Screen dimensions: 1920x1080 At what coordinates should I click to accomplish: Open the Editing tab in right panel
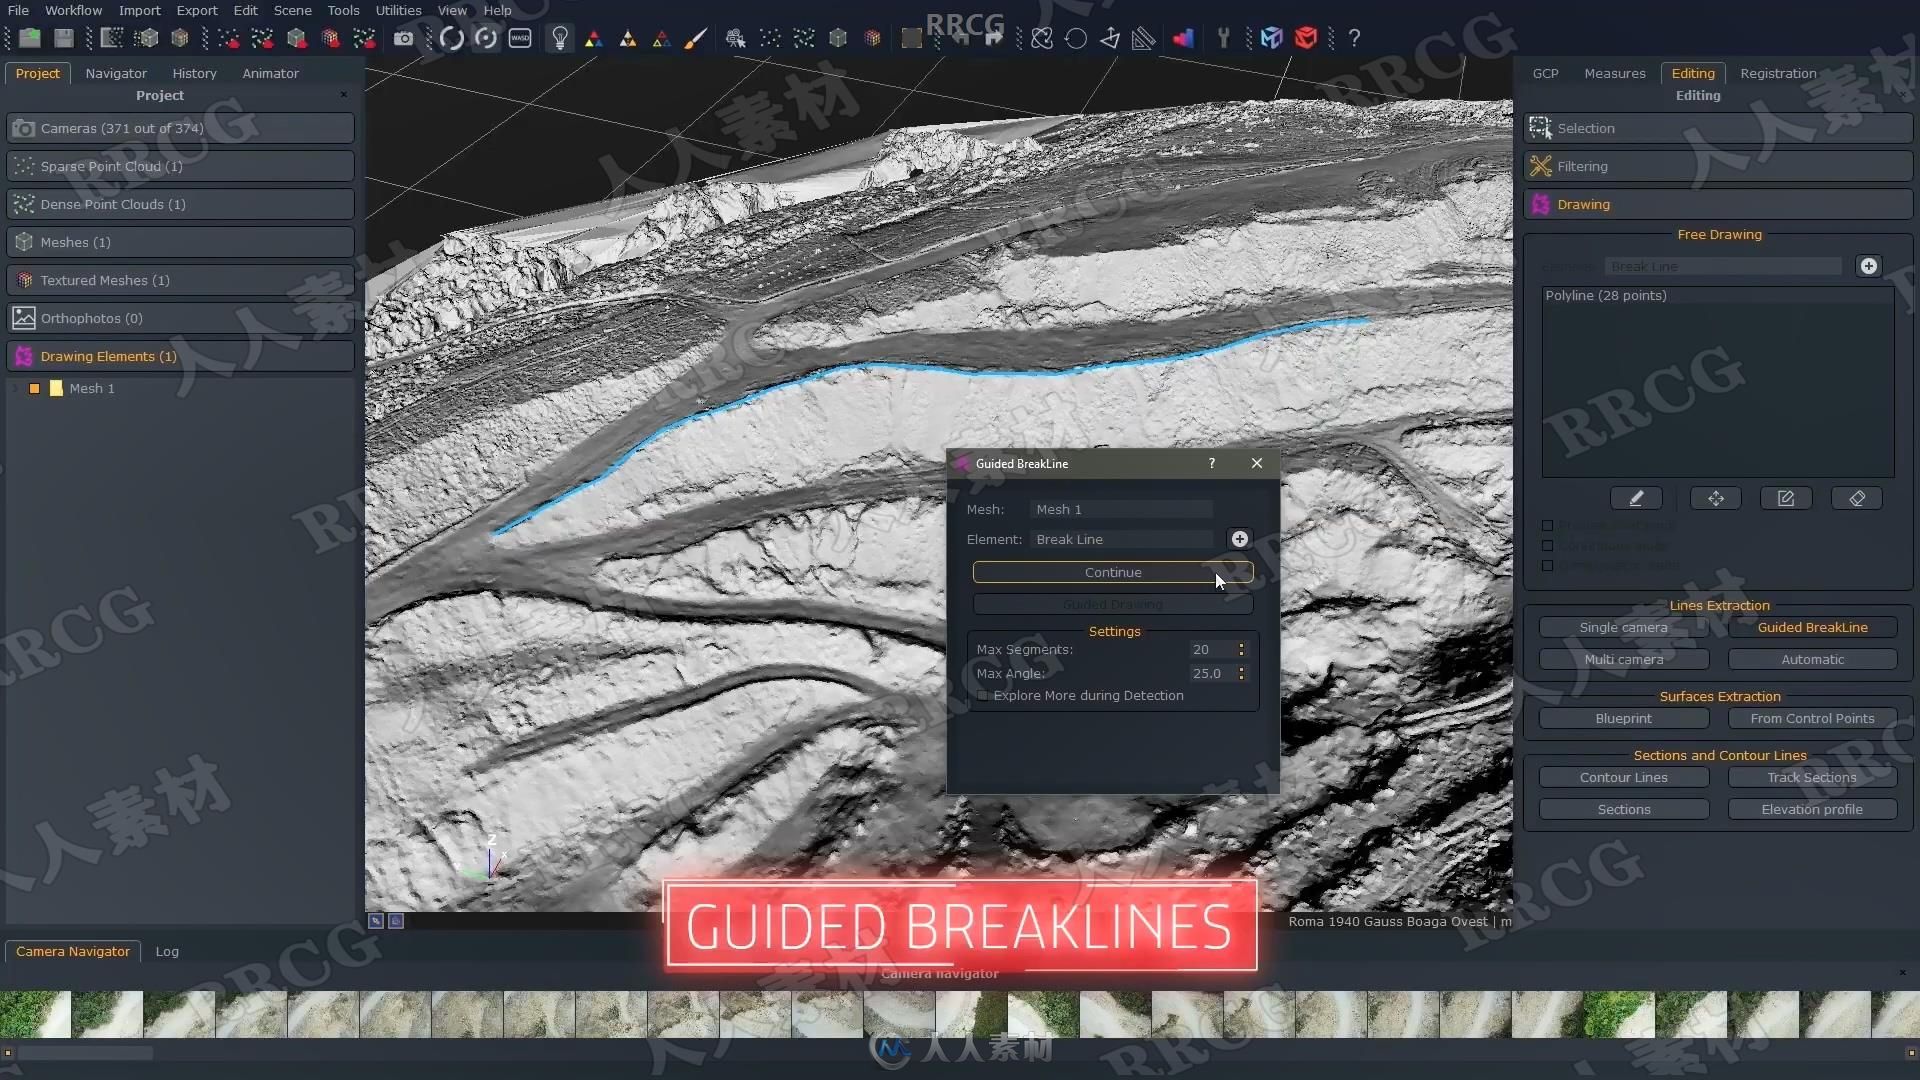[1692, 73]
